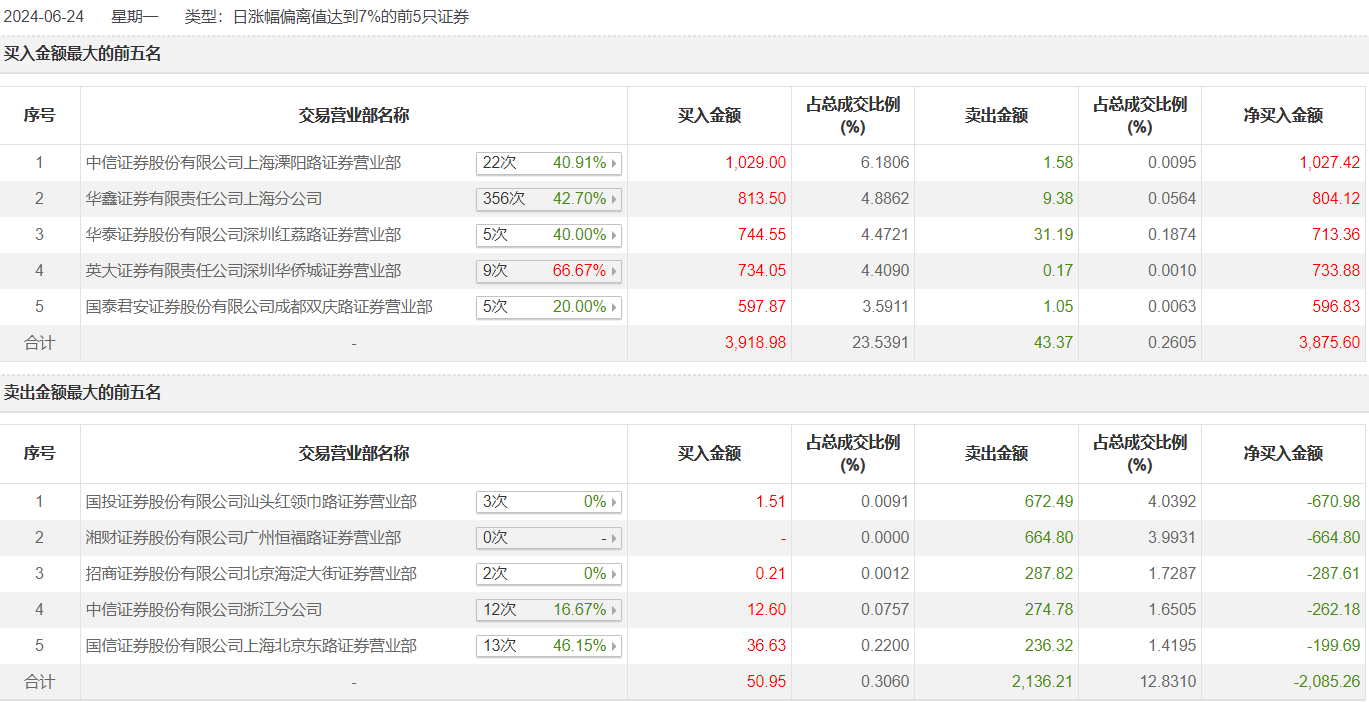1369x702 pixels.
Task: Click buy amount 1,029.00
Action: pyautogui.click(x=756, y=163)
